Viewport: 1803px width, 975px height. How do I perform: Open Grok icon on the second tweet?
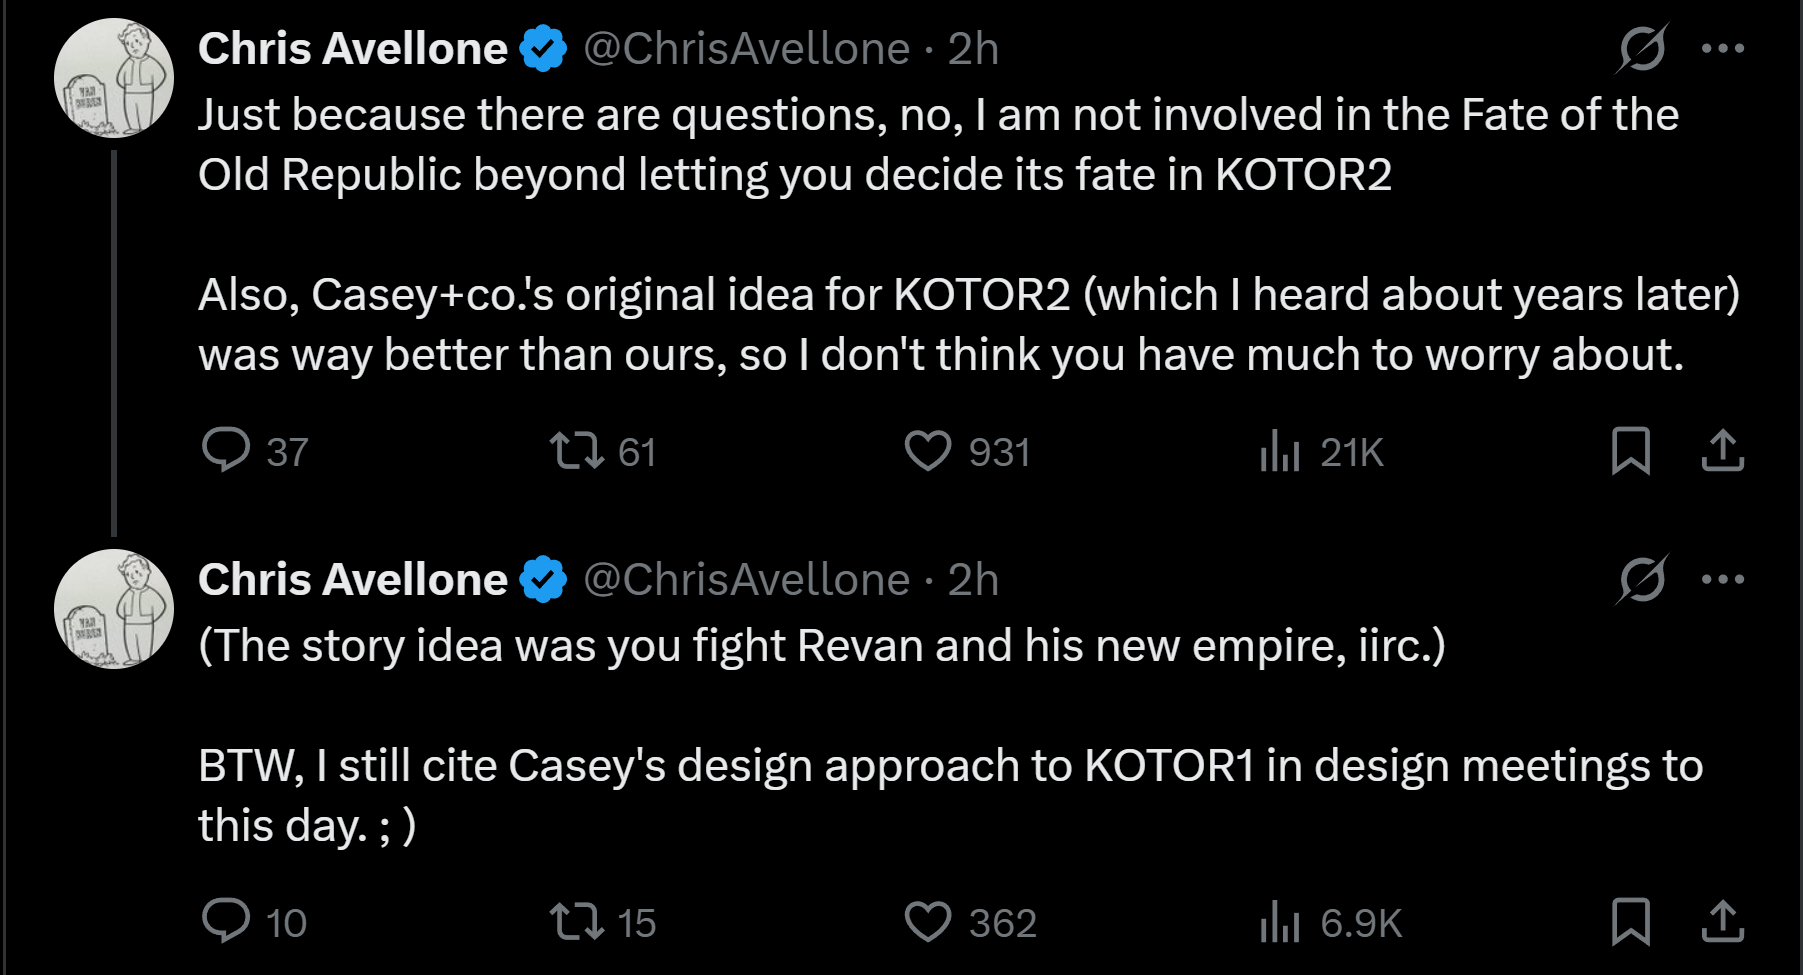(1642, 579)
